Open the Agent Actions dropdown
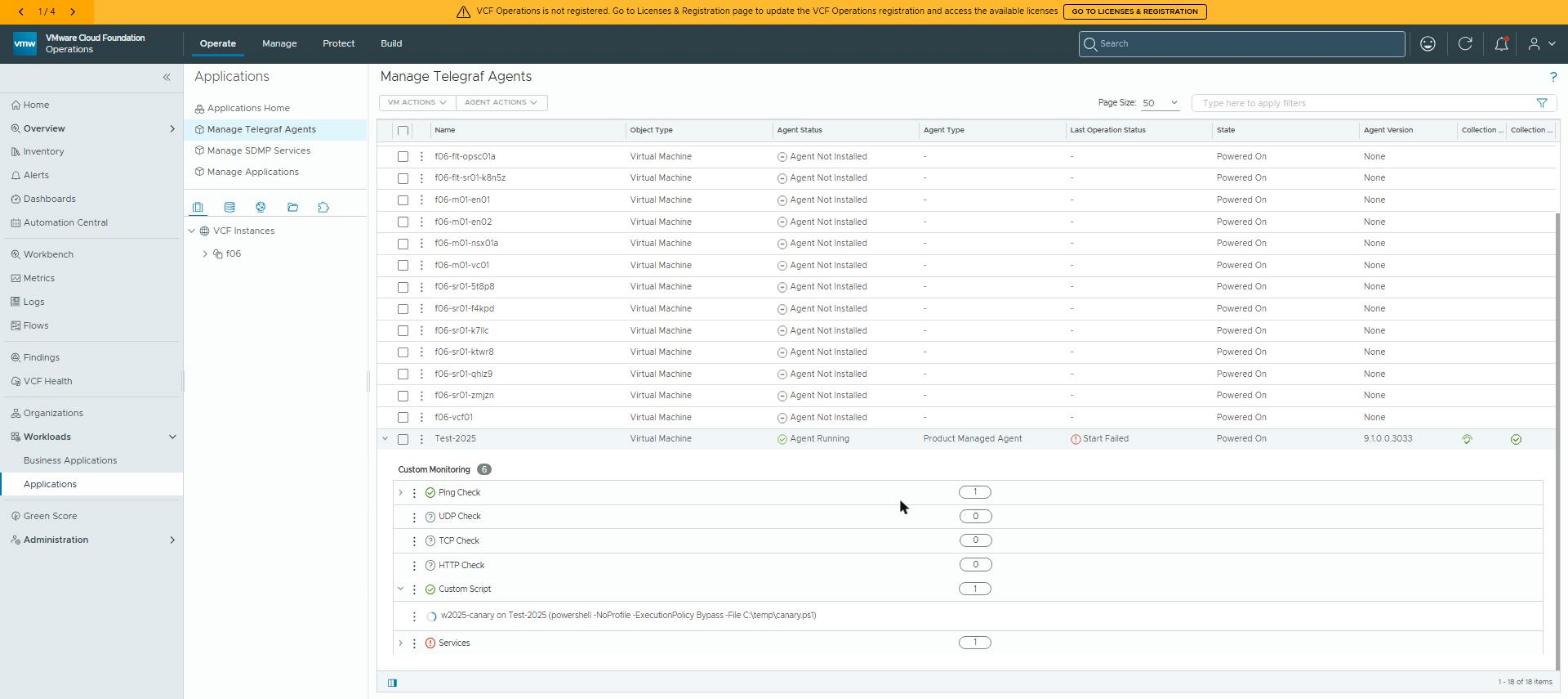This screenshot has height=699, width=1568. coord(501,103)
